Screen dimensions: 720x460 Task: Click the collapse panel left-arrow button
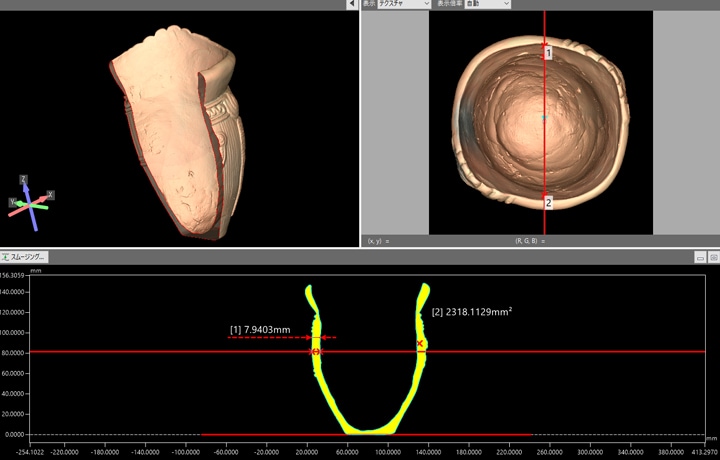coord(352,4)
